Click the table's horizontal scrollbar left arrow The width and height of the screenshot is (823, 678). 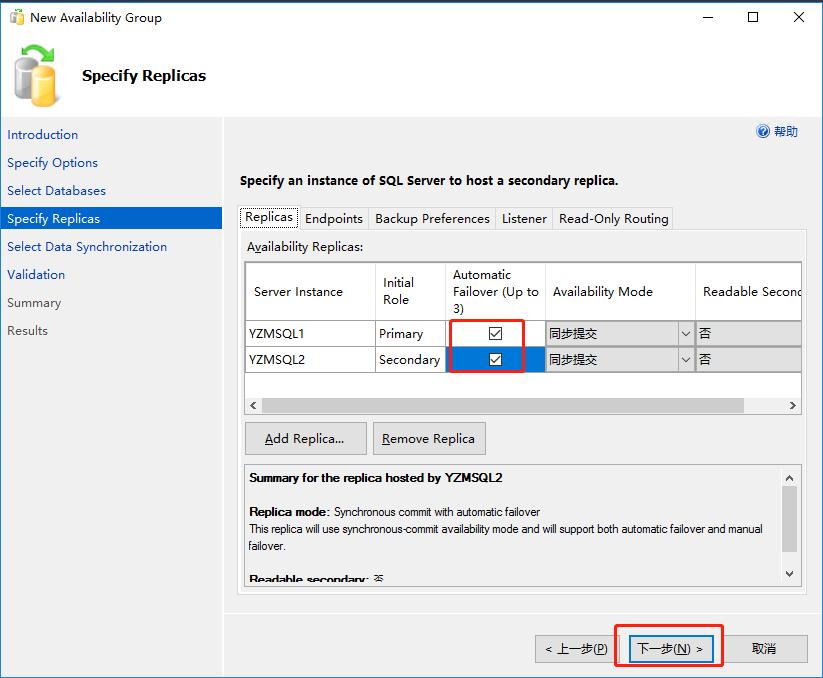tap(254, 405)
